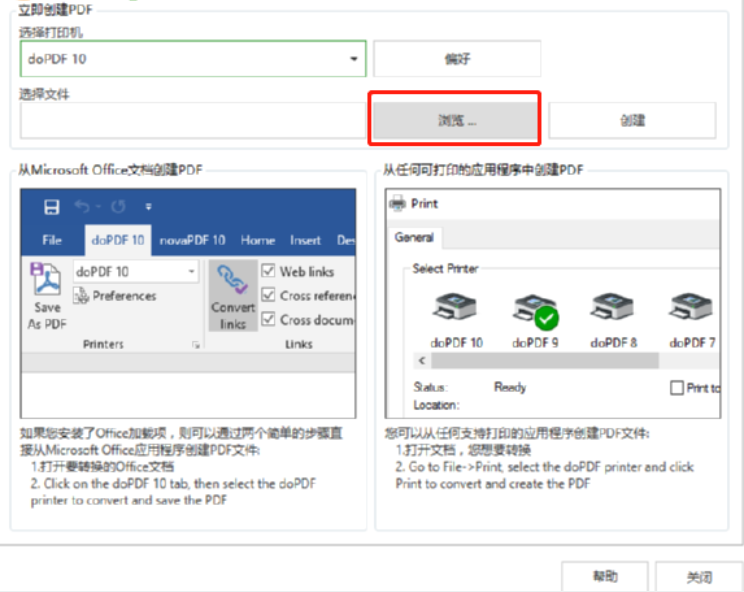Click the 创建 create button
This screenshot has height=592, width=744.
tap(632, 120)
